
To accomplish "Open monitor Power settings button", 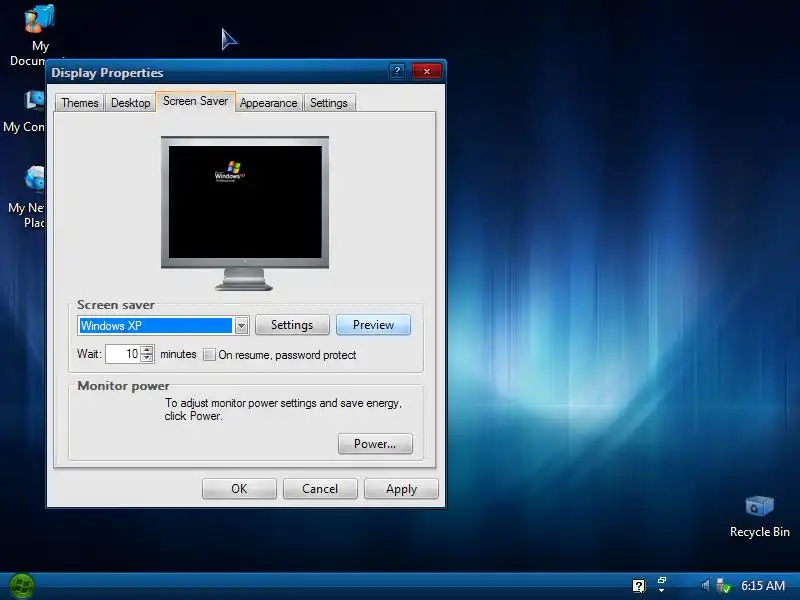I will pyautogui.click(x=375, y=444).
